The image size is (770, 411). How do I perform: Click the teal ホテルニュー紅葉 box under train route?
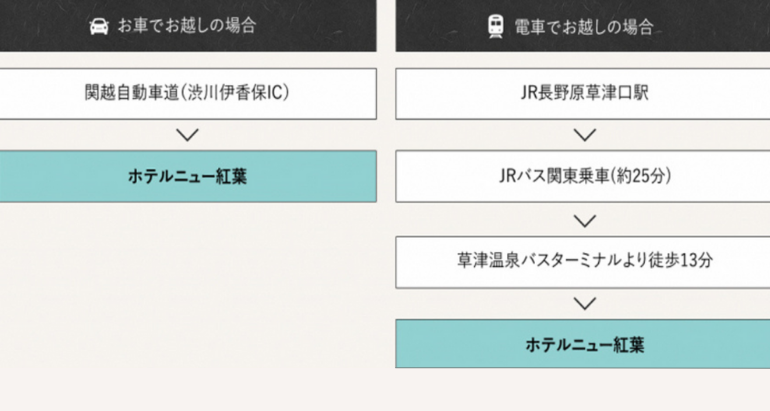point(585,345)
